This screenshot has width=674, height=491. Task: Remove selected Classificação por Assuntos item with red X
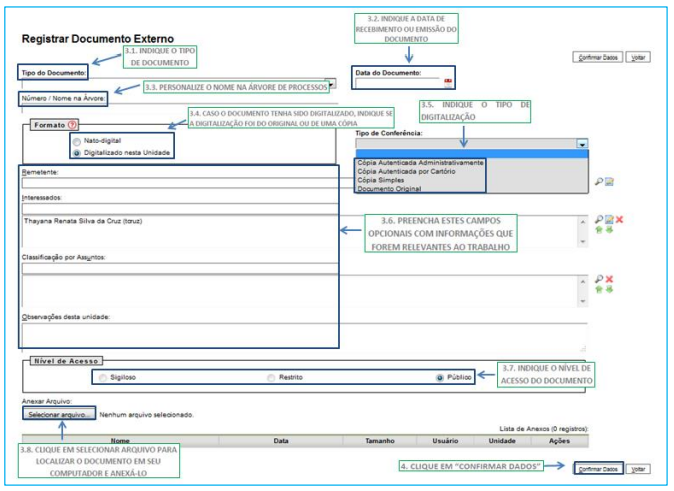pyautogui.click(x=609, y=279)
